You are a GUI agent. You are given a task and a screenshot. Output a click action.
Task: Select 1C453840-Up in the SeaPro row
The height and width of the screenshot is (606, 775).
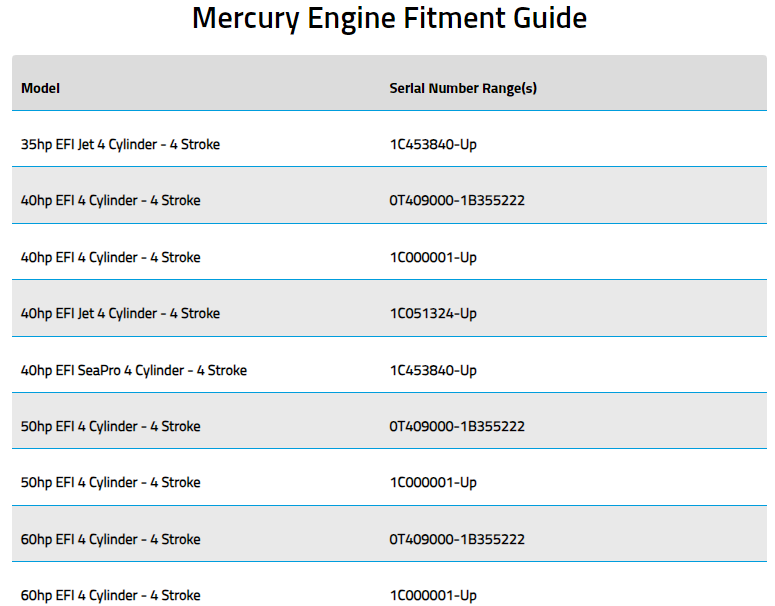pos(433,371)
